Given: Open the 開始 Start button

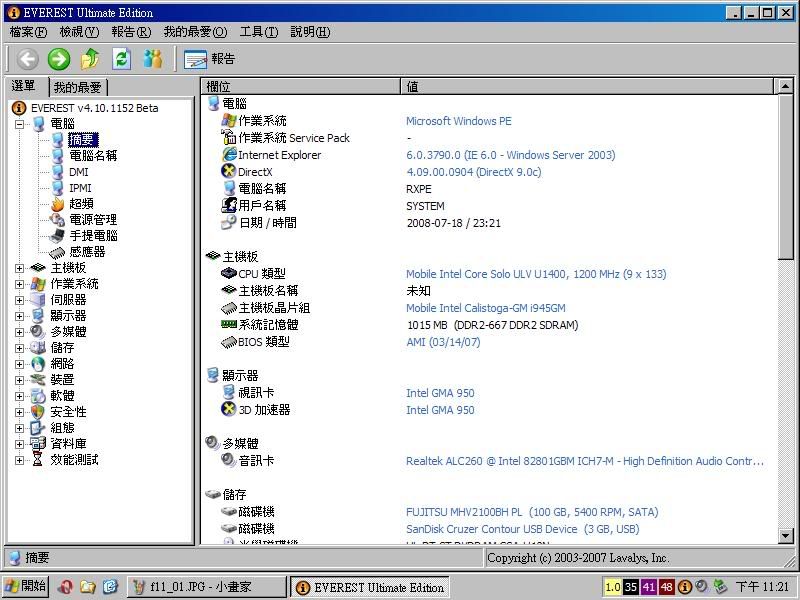Looking at the screenshot, I should pos(26,587).
